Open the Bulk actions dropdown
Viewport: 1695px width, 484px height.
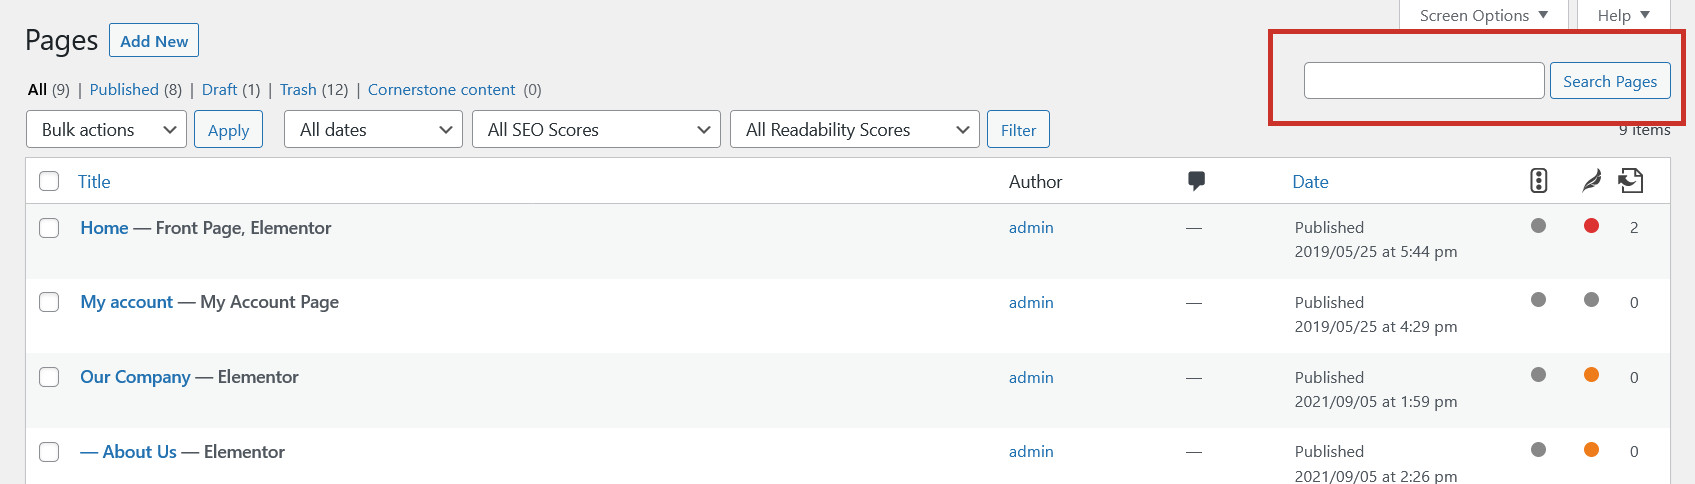(x=106, y=130)
